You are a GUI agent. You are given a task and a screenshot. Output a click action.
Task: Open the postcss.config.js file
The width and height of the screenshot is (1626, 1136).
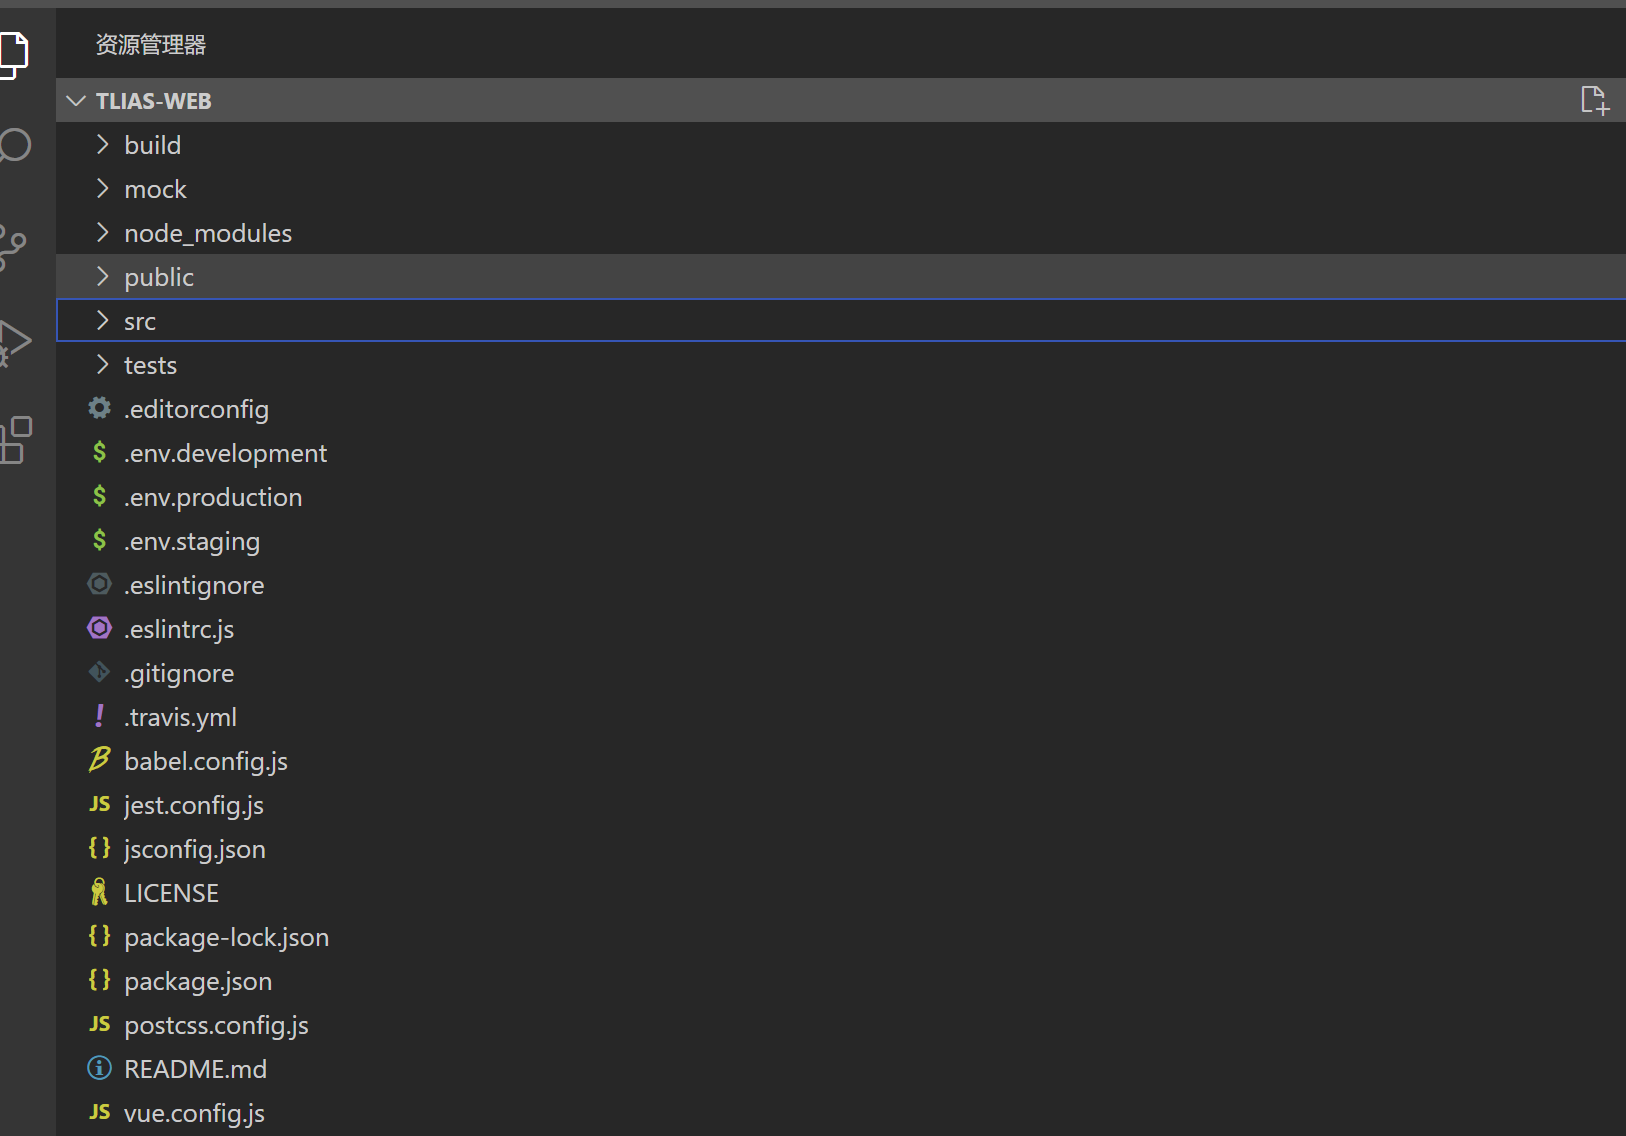[216, 1025]
